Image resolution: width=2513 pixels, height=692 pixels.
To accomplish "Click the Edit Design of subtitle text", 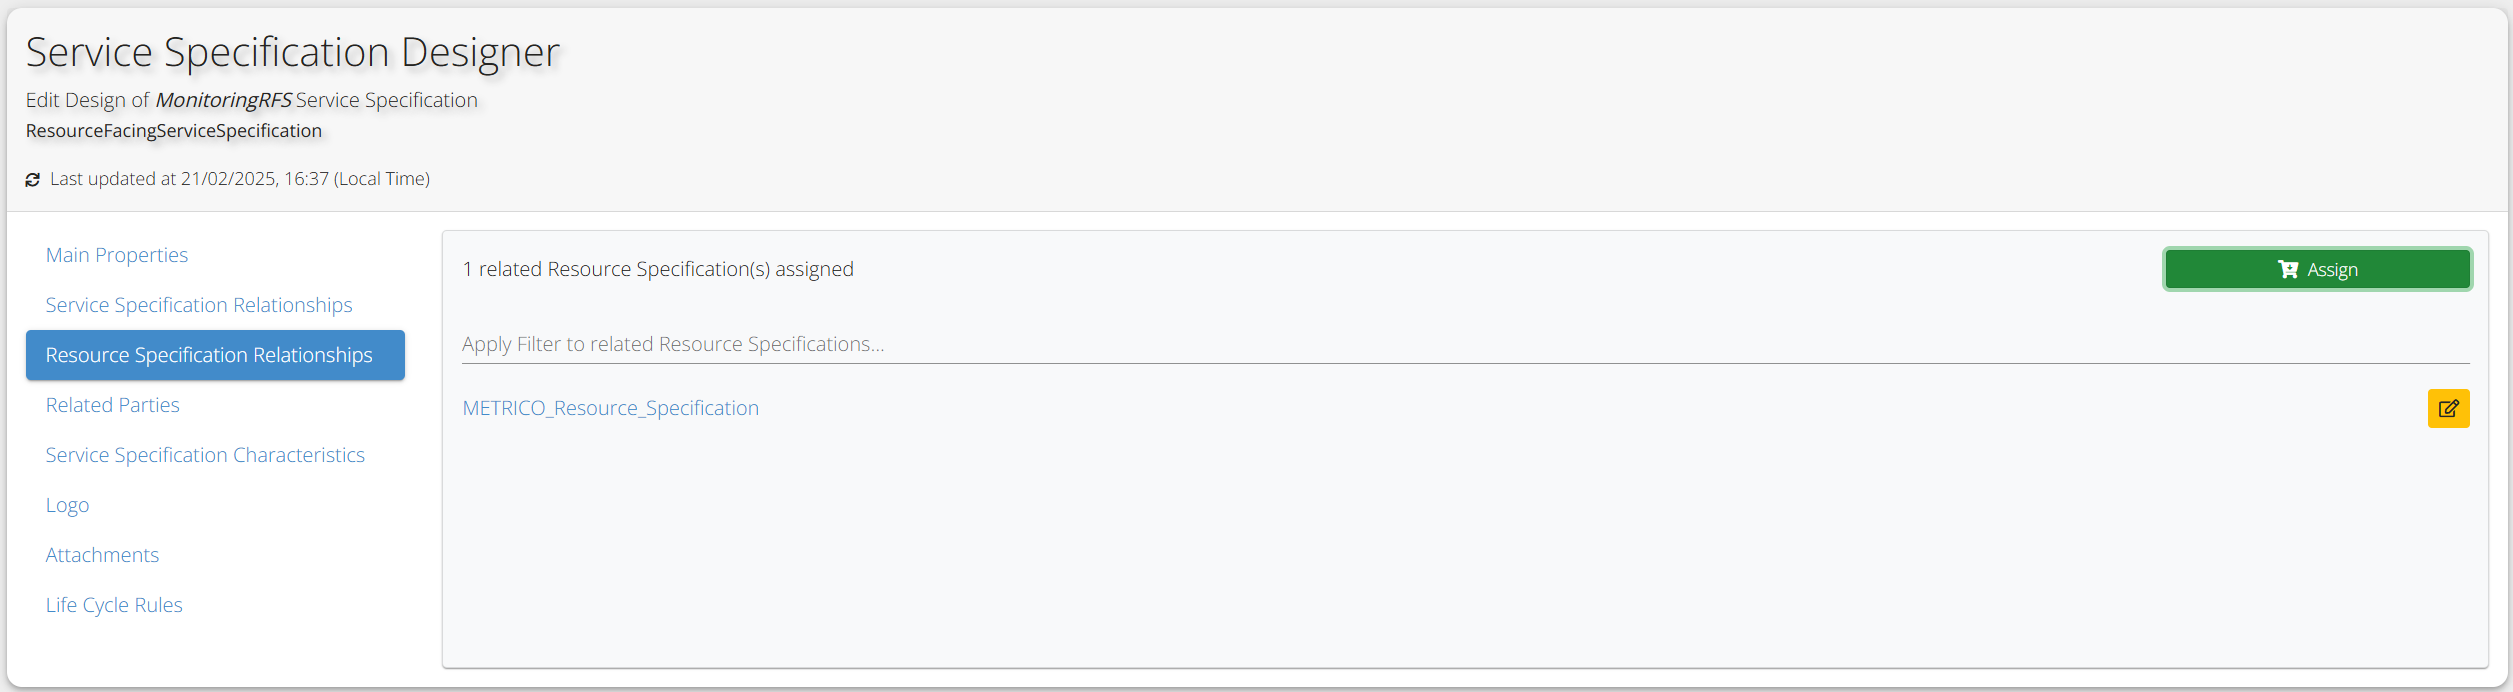I will click(x=87, y=100).
